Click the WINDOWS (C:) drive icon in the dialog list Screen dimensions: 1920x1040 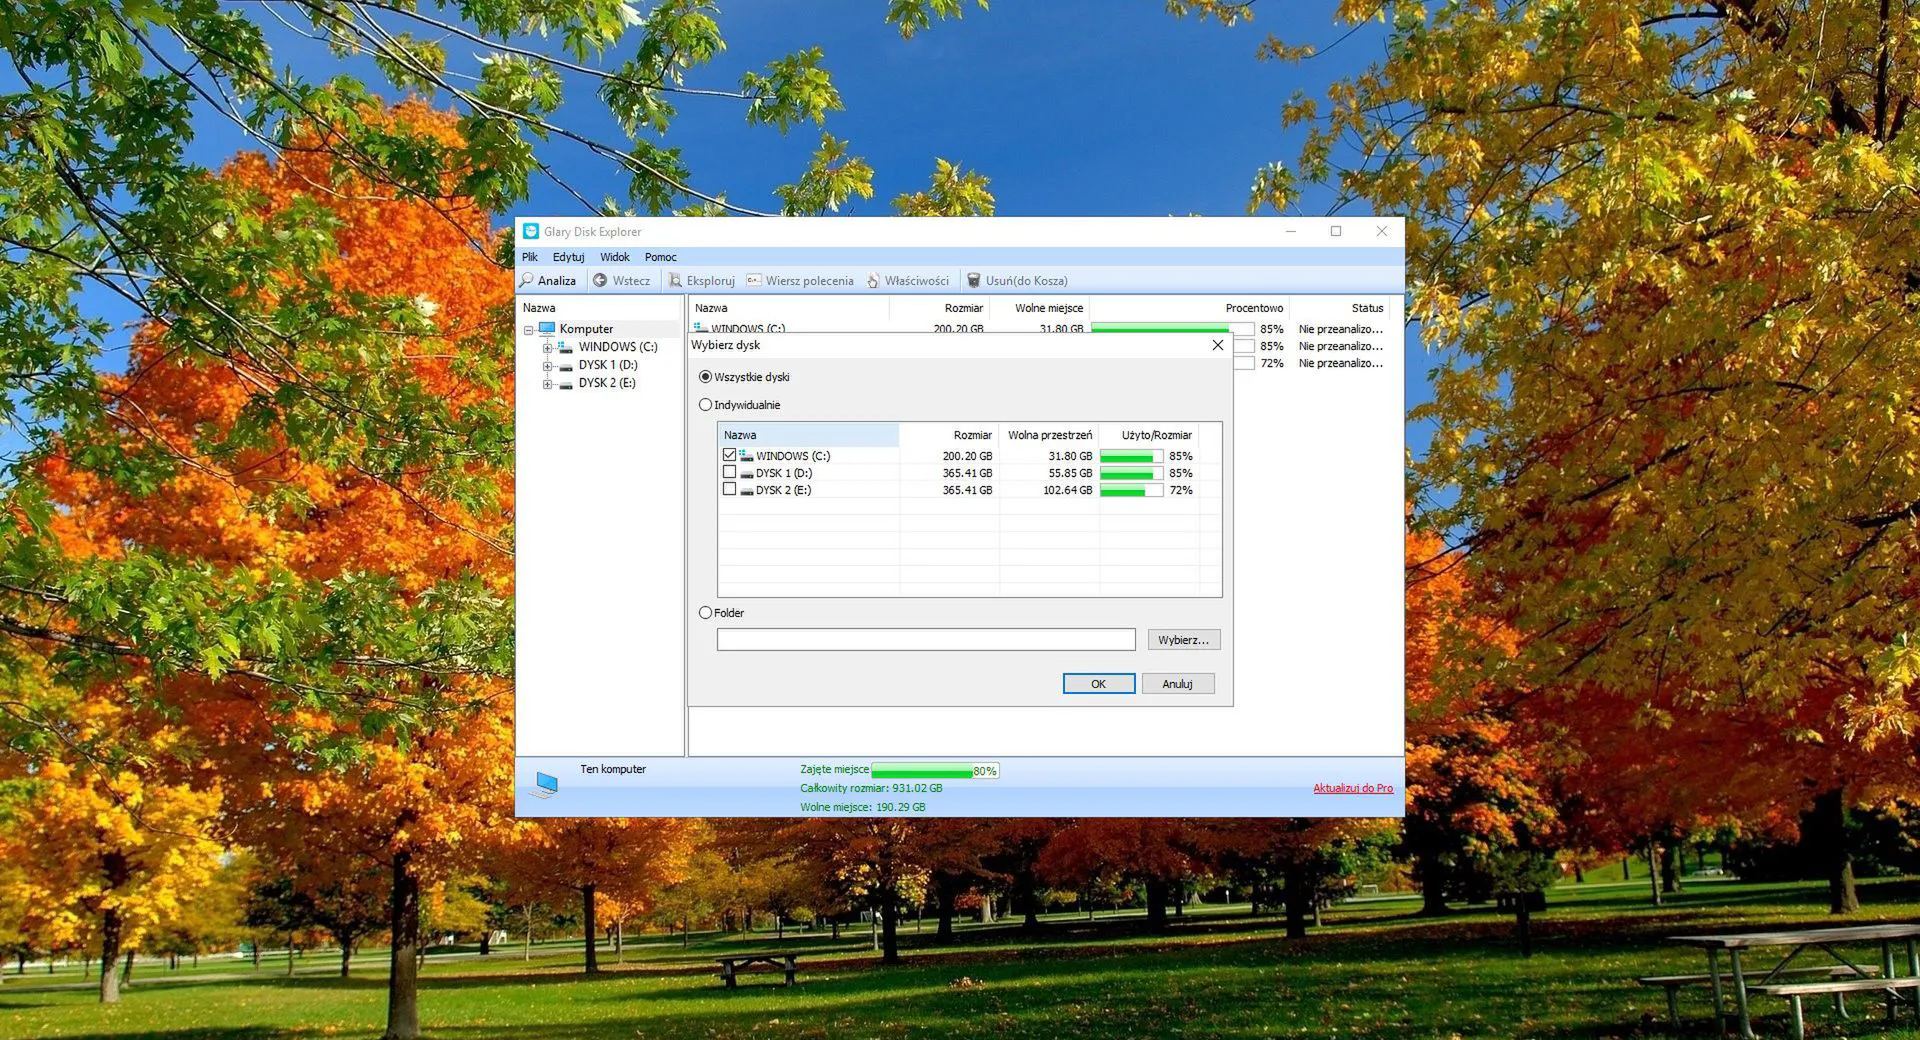coord(746,455)
